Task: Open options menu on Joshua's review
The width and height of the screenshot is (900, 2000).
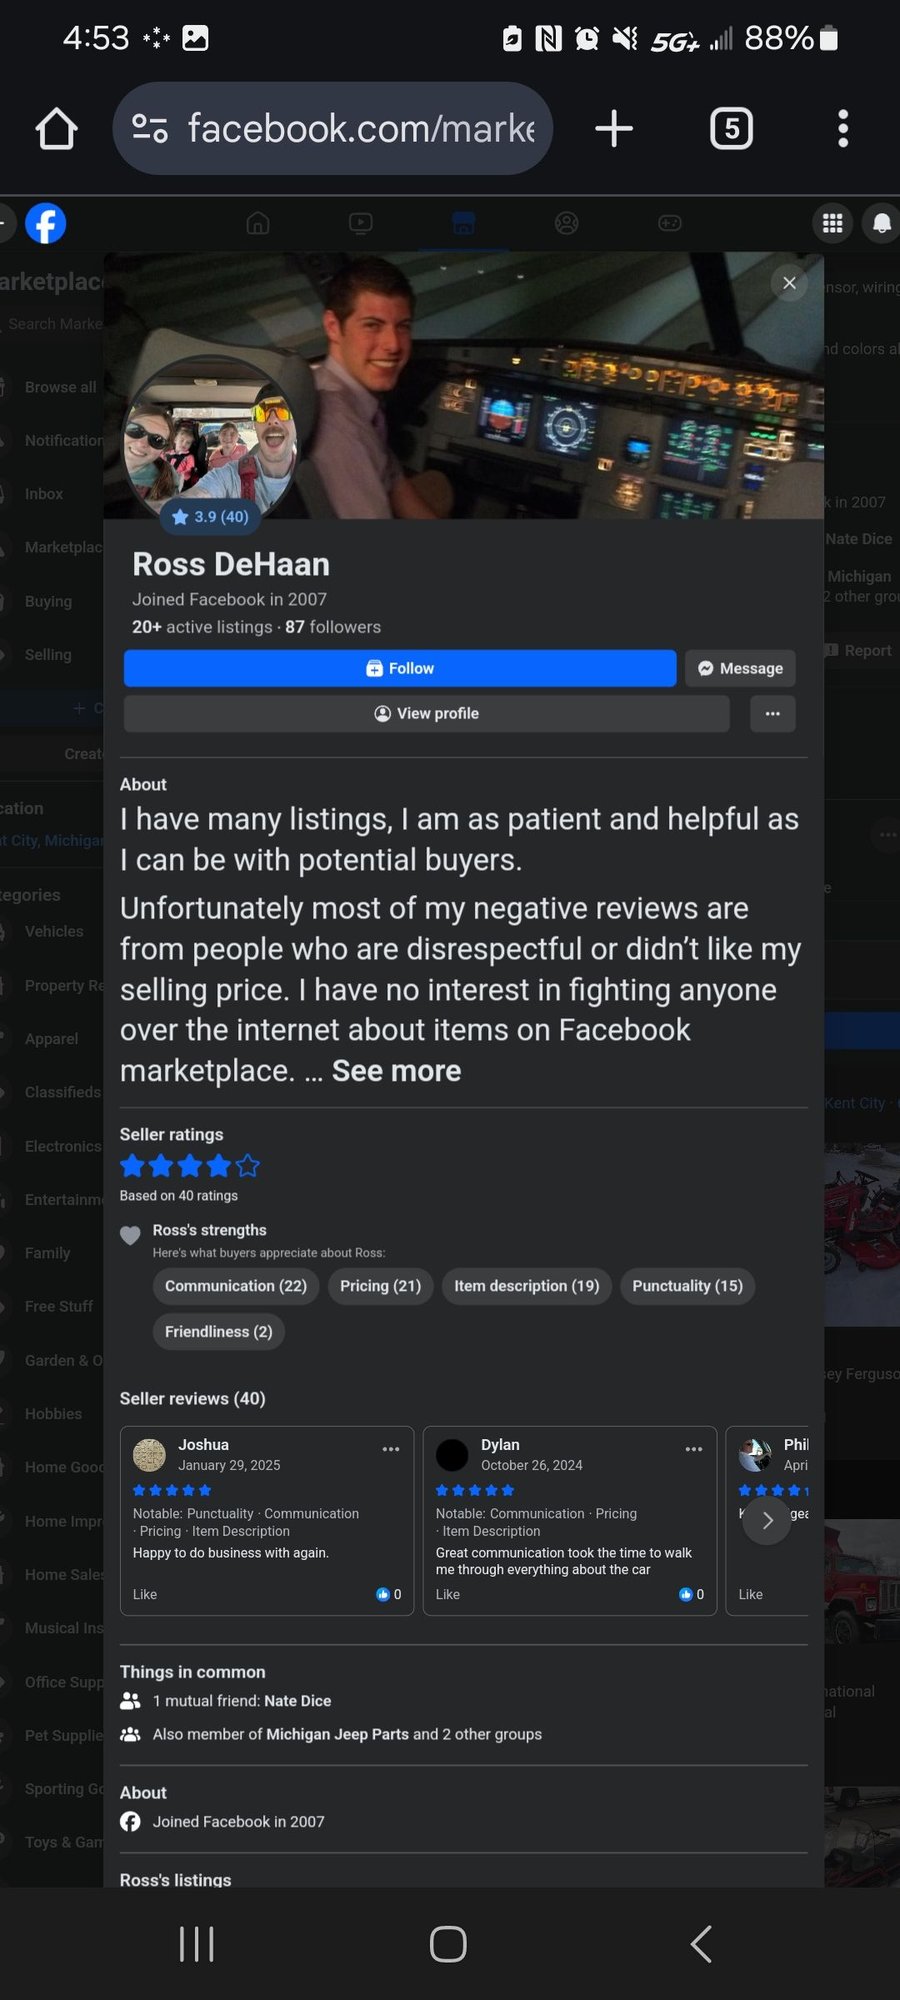Action: point(391,1449)
